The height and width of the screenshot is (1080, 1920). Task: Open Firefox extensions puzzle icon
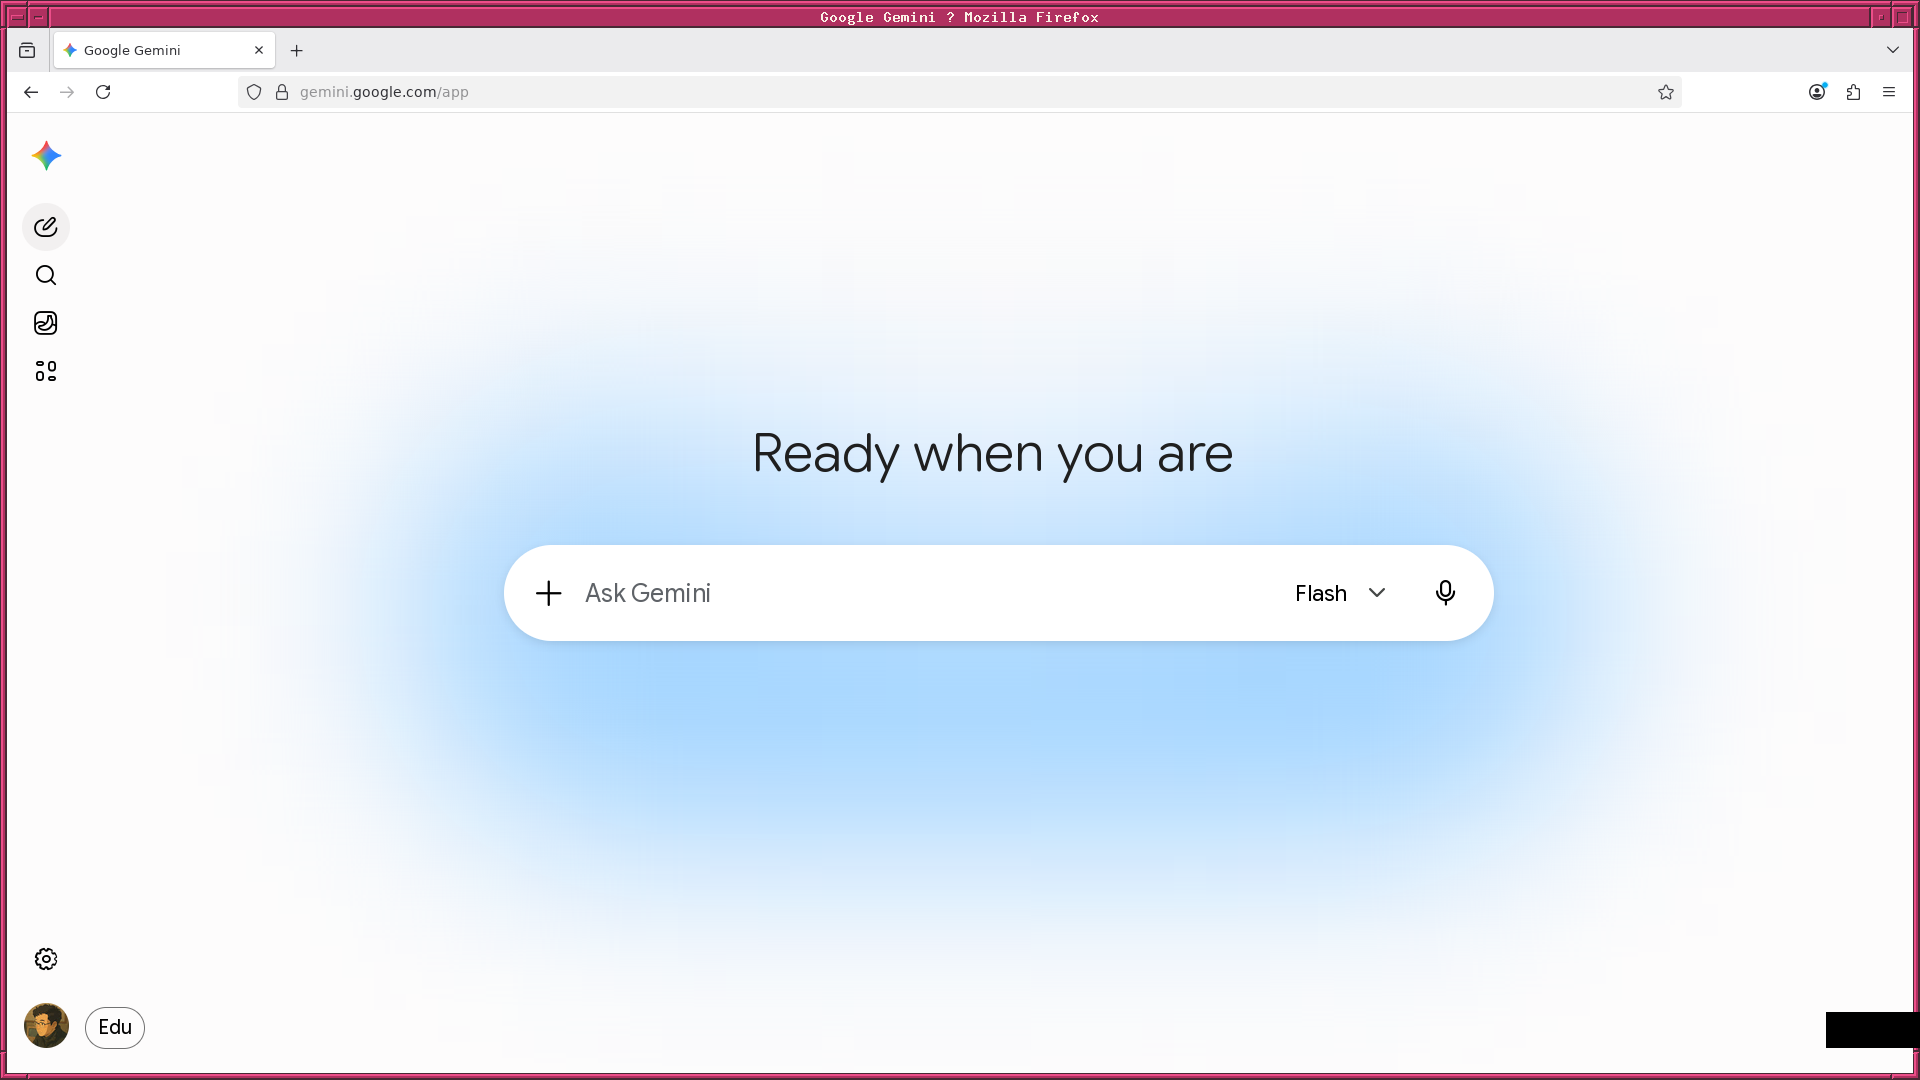point(1853,92)
